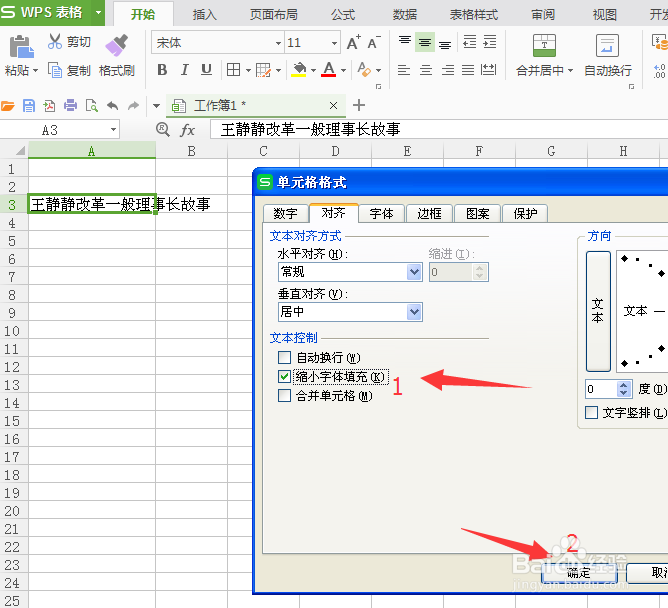Select the Format Painter brush

117,45
